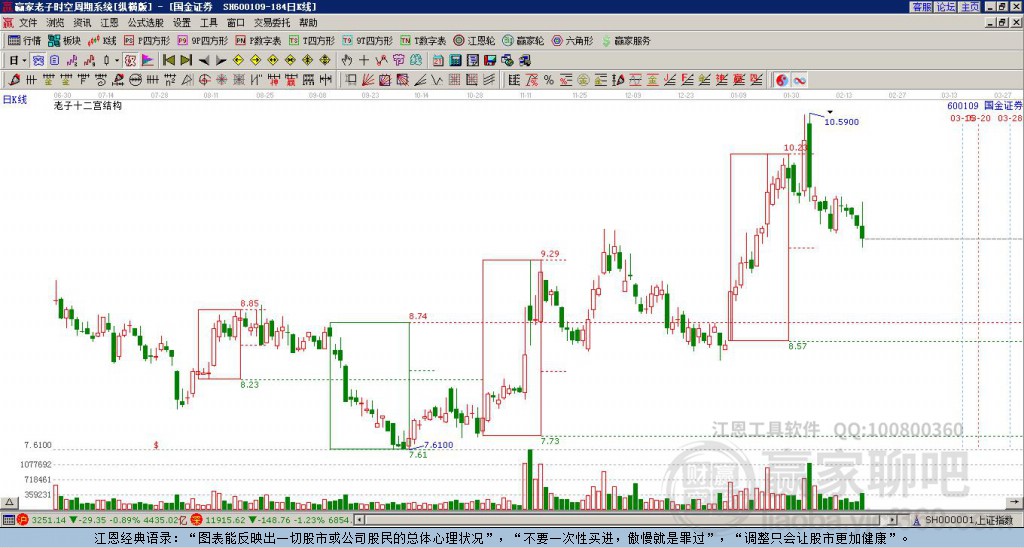
Task: Open the 公式选股 menu
Action: point(146,23)
